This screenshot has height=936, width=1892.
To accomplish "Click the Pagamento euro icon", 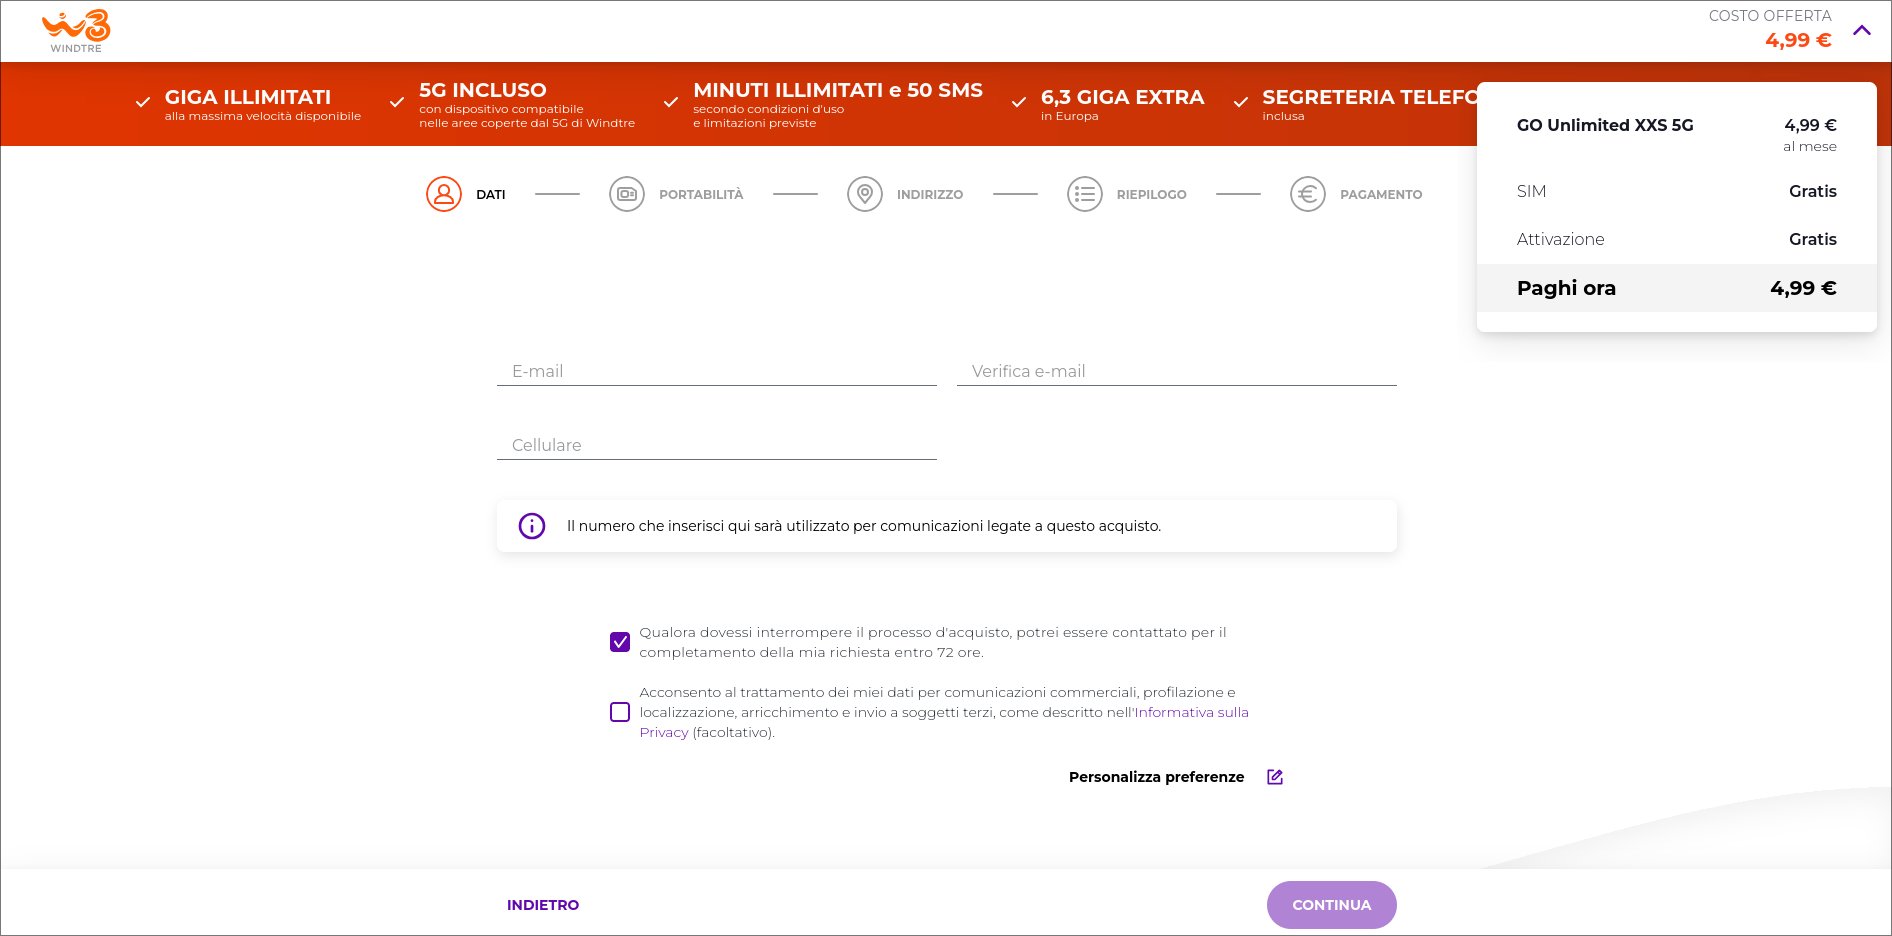I will [1308, 194].
